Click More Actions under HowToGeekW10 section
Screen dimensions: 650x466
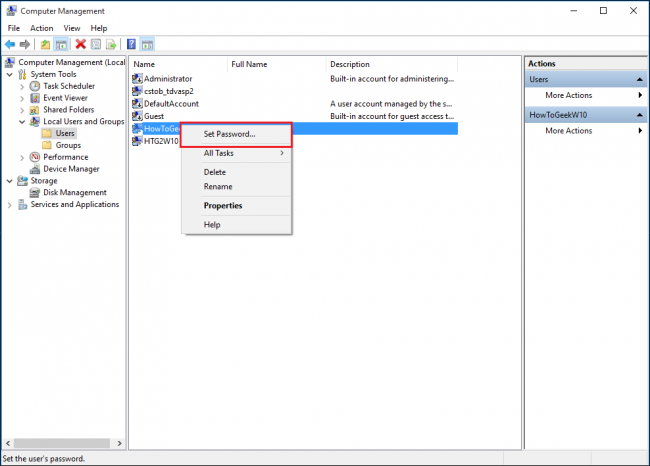pos(569,131)
